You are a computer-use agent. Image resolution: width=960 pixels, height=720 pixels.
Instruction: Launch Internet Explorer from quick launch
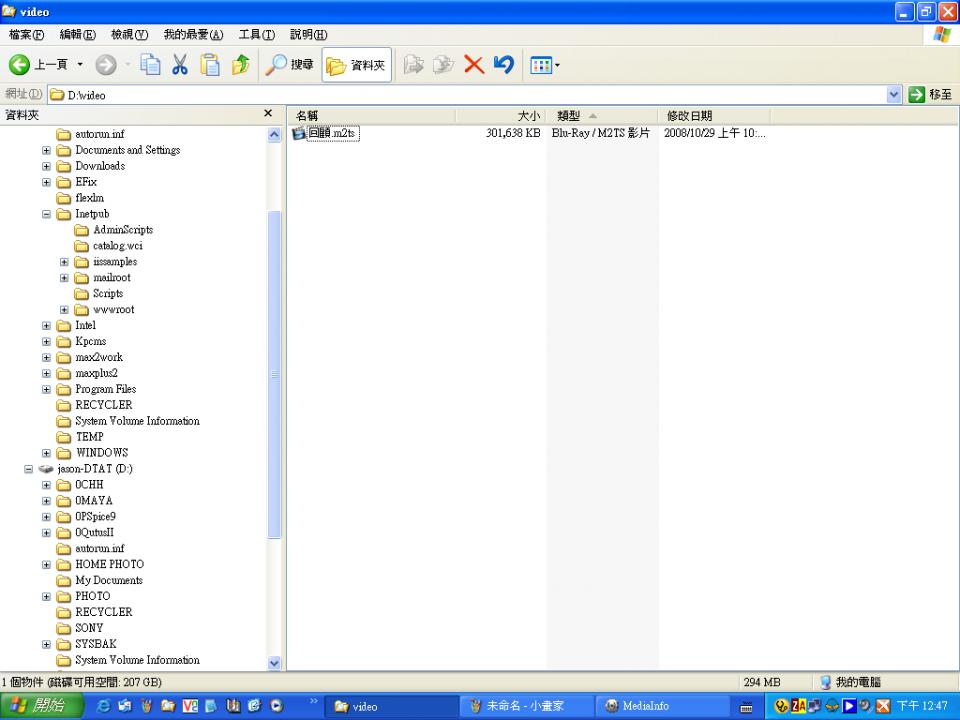pos(103,706)
